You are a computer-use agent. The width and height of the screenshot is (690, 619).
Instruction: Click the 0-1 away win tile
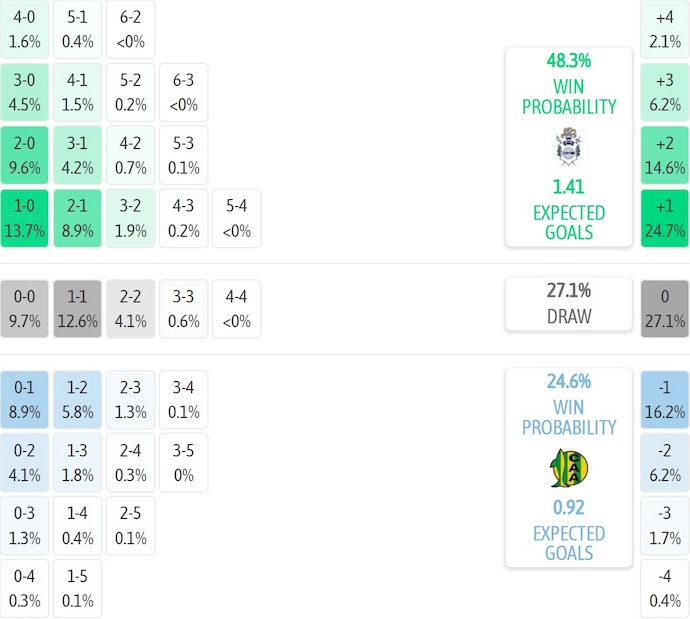click(x=25, y=398)
